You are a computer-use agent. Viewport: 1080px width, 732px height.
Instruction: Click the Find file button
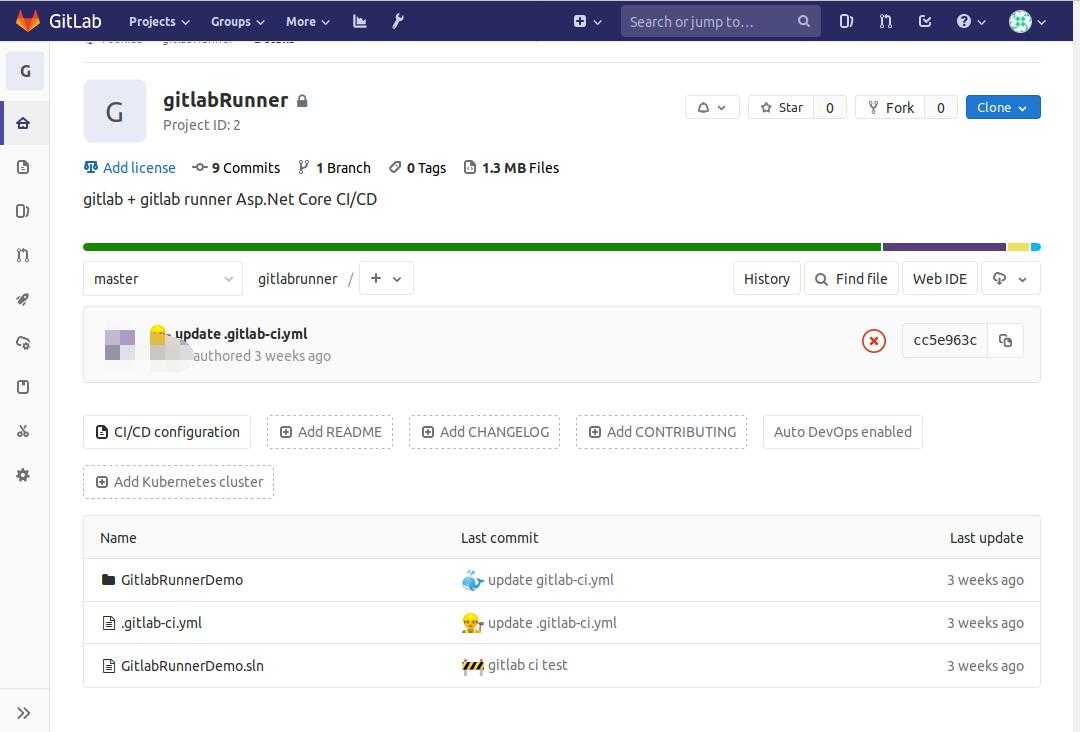pos(851,279)
